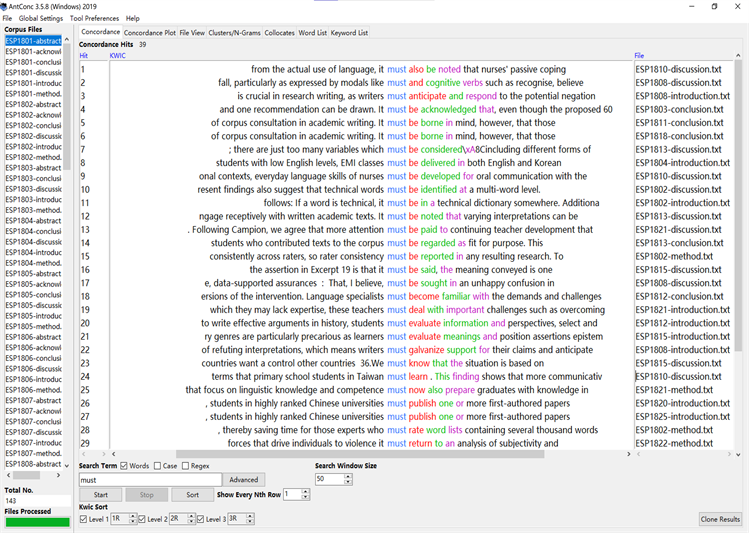Increase the Search Window Size spinner value

click(x=349, y=476)
